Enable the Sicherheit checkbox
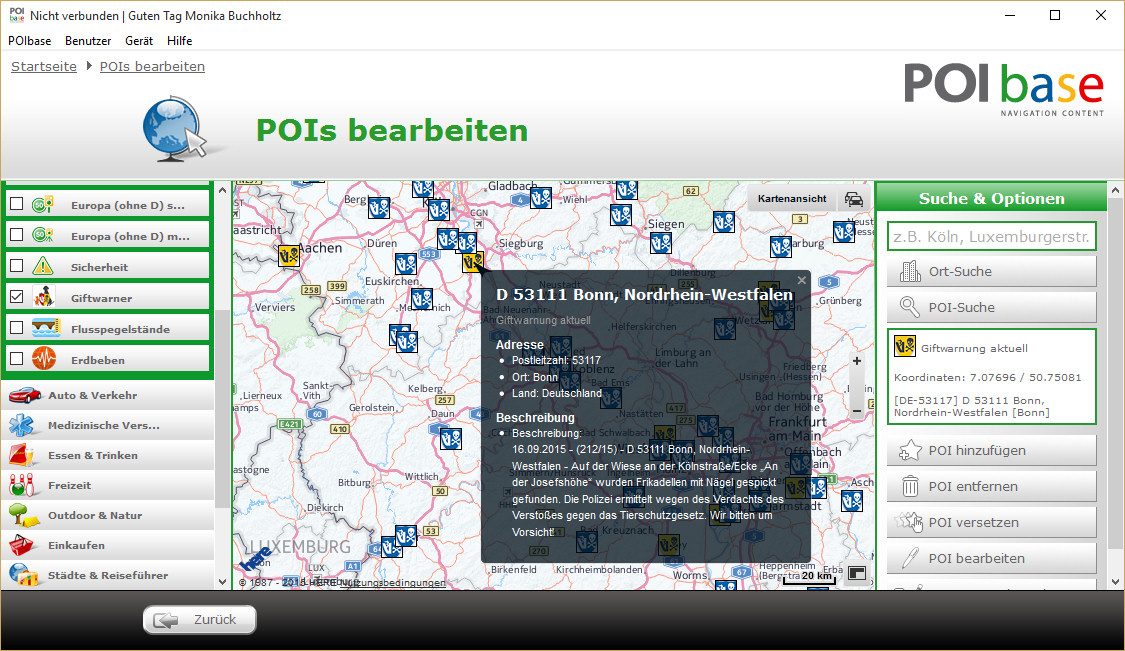 (x=16, y=267)
